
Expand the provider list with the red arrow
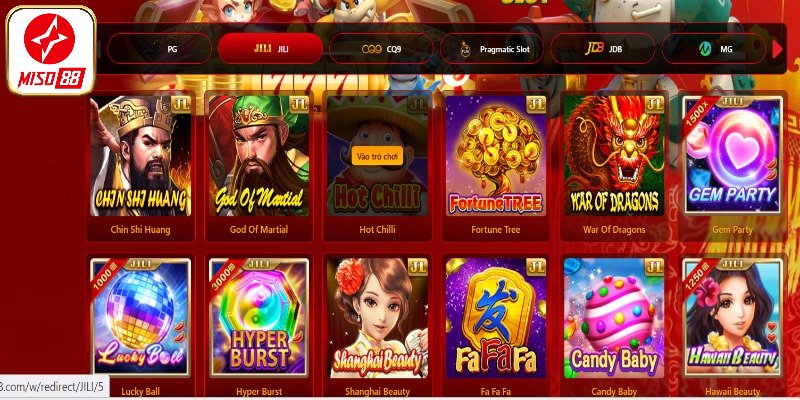click(778, 49)
